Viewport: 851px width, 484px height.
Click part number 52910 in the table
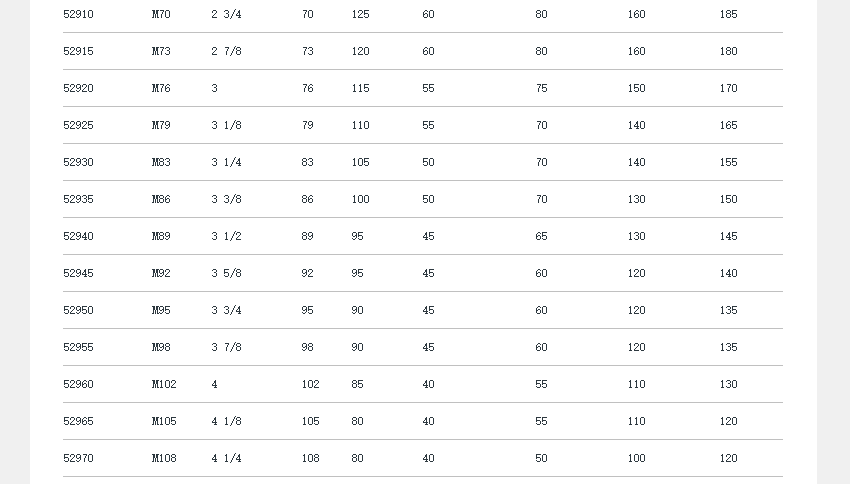pos(78,15)
